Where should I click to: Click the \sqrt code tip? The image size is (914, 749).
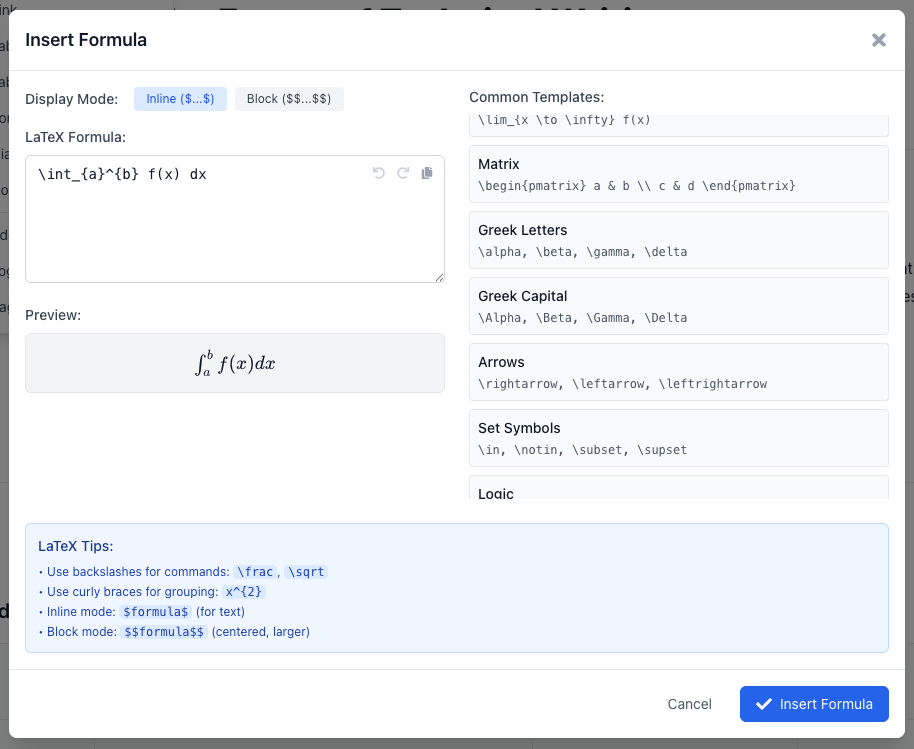[306, 572]
